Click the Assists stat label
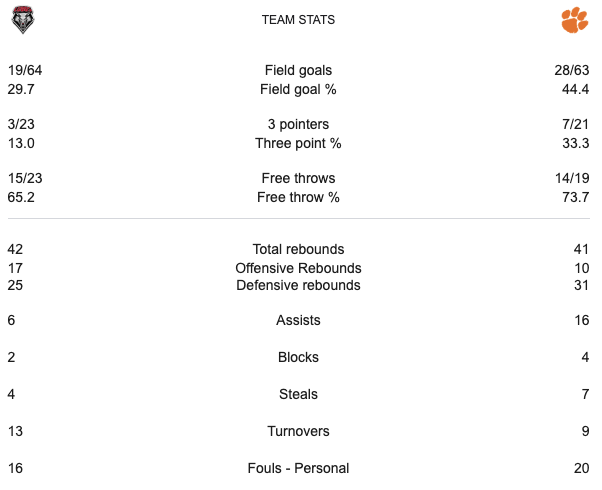Viewport: 602px width, 490px height. click(x=298, y=321)
